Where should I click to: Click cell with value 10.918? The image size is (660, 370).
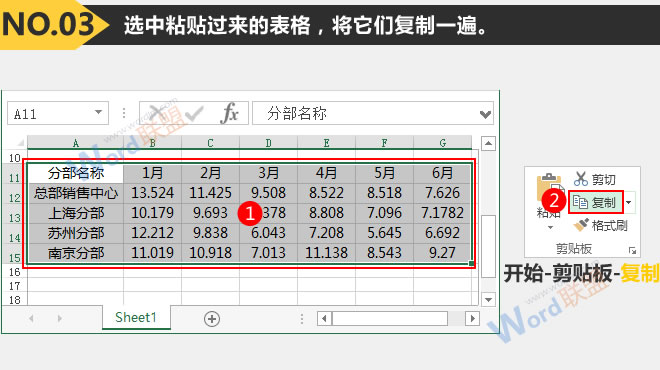210,253
